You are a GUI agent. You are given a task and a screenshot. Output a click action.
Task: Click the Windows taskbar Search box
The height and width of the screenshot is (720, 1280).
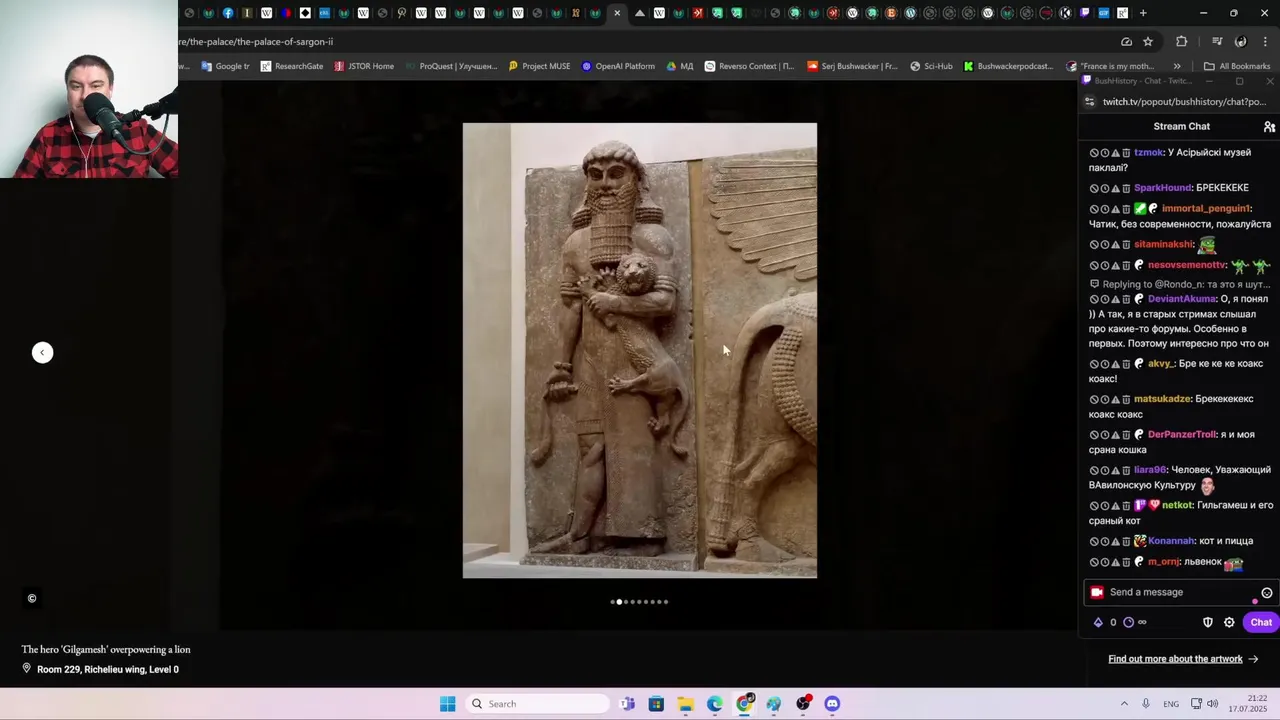pos(538,704)
